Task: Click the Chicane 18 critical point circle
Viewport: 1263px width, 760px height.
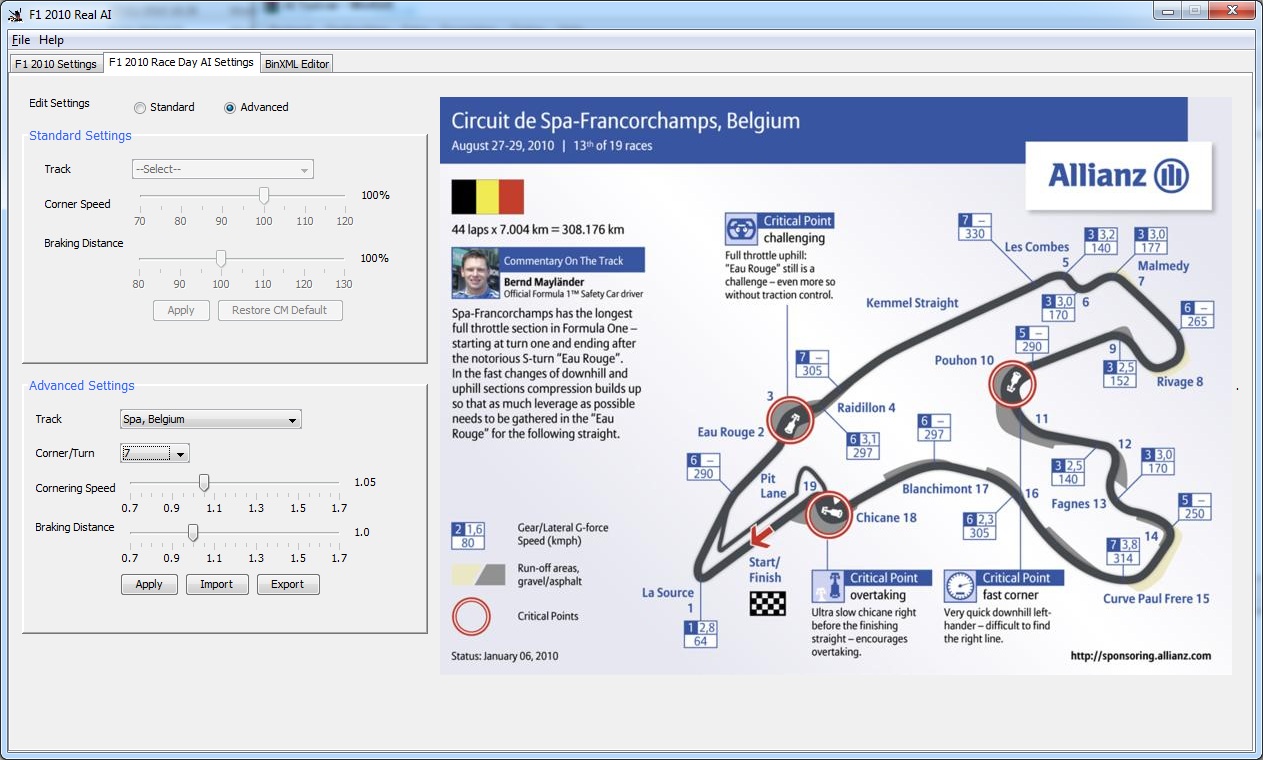Action: 829,516
